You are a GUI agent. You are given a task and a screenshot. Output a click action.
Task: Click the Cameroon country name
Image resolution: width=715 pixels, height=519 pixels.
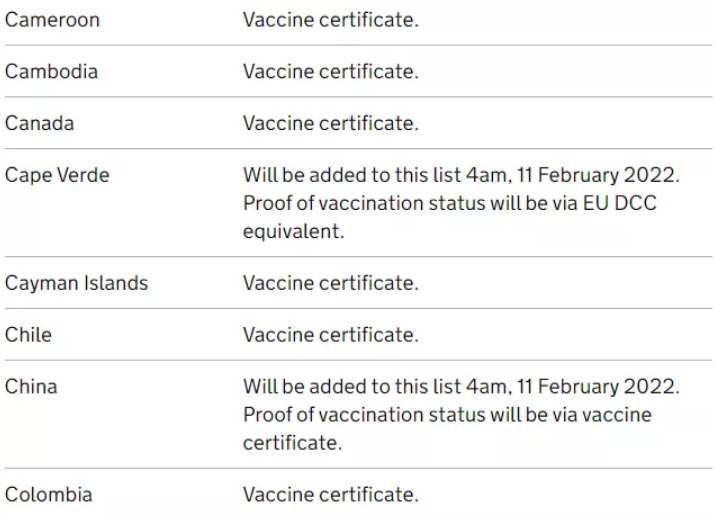pos(52,20)
